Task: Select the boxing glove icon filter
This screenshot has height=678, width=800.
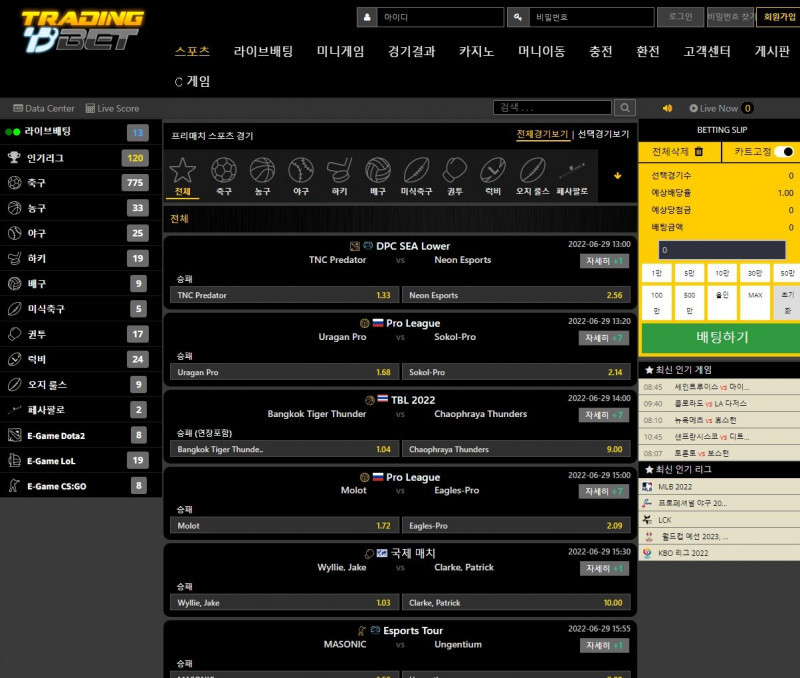Action: click(454, 170)
